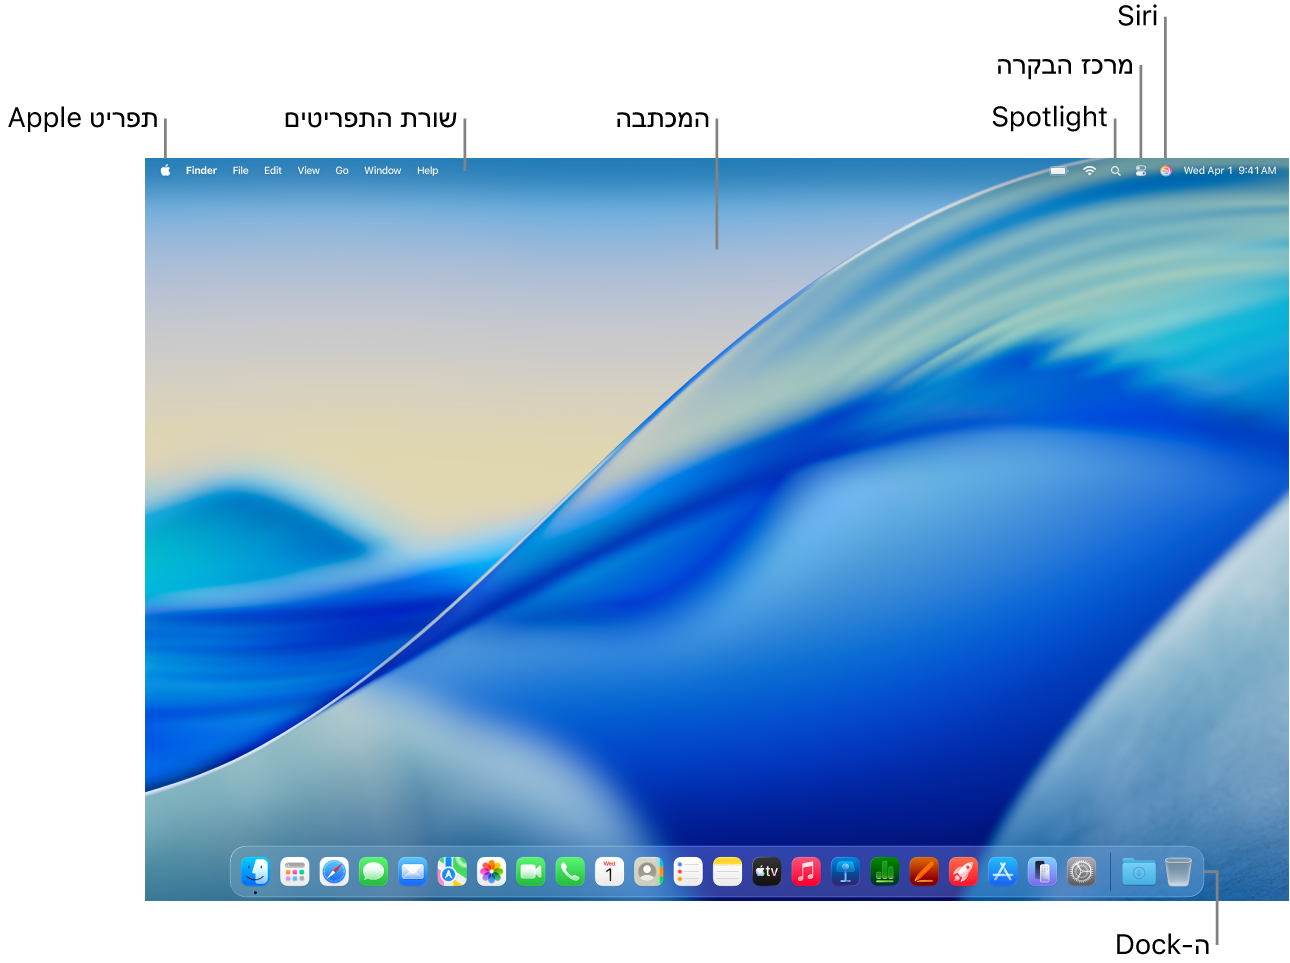
Task: Open the Mail app from the Dock
Action: [412, 871]
